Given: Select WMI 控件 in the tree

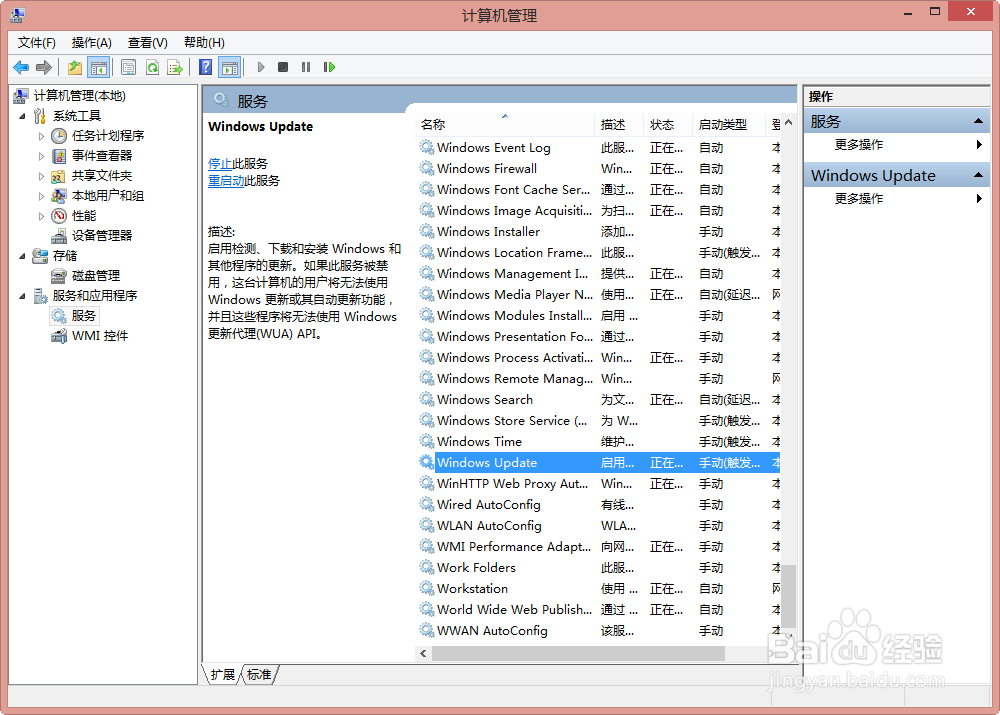Looking at the screenshot, I should pyautogui.click(x=99, y=335).
